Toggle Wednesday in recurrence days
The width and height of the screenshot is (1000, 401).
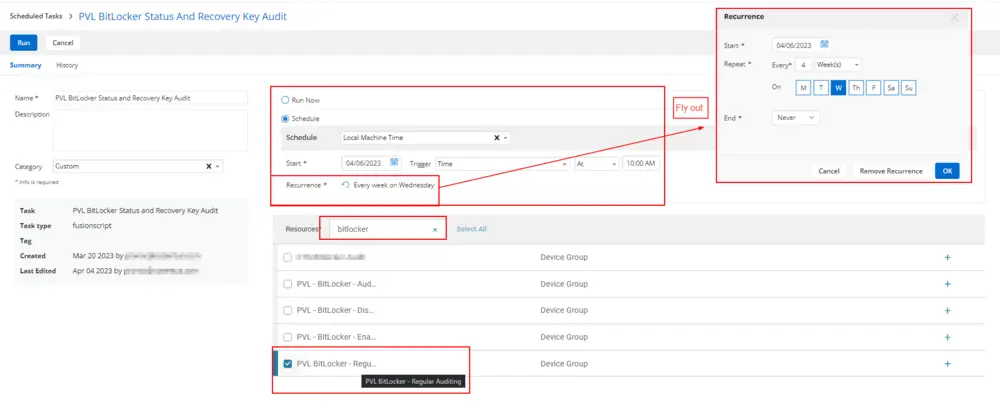pyautogui.click(x=839, y=88)
